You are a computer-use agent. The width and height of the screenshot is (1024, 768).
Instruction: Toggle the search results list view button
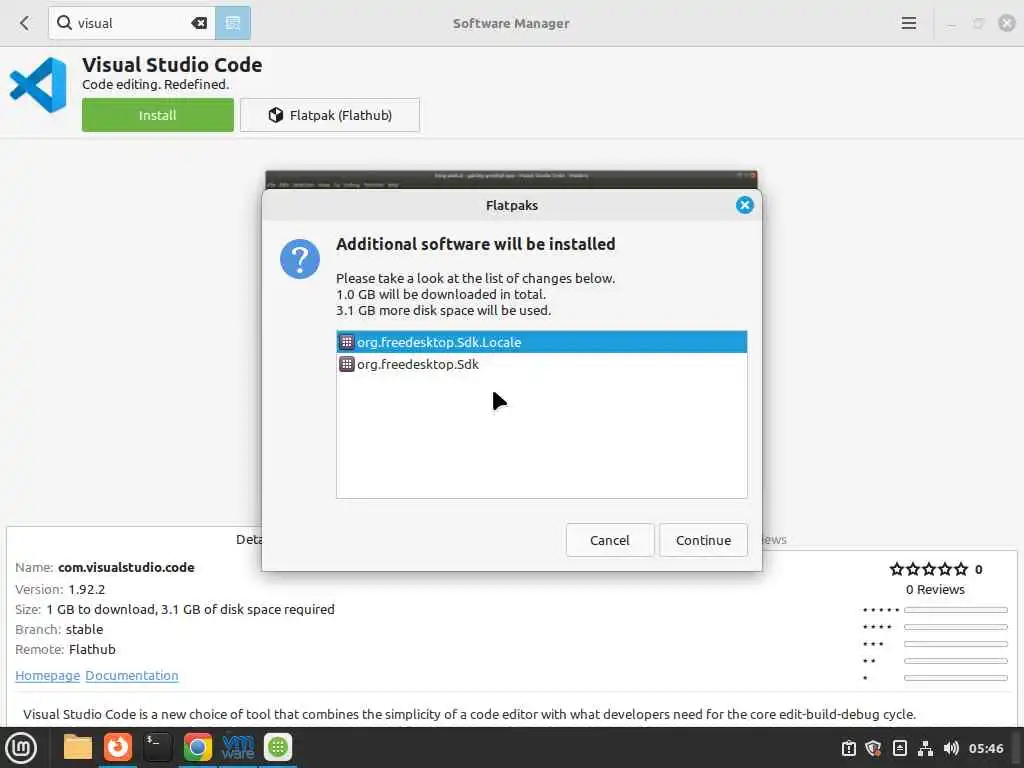232,24
